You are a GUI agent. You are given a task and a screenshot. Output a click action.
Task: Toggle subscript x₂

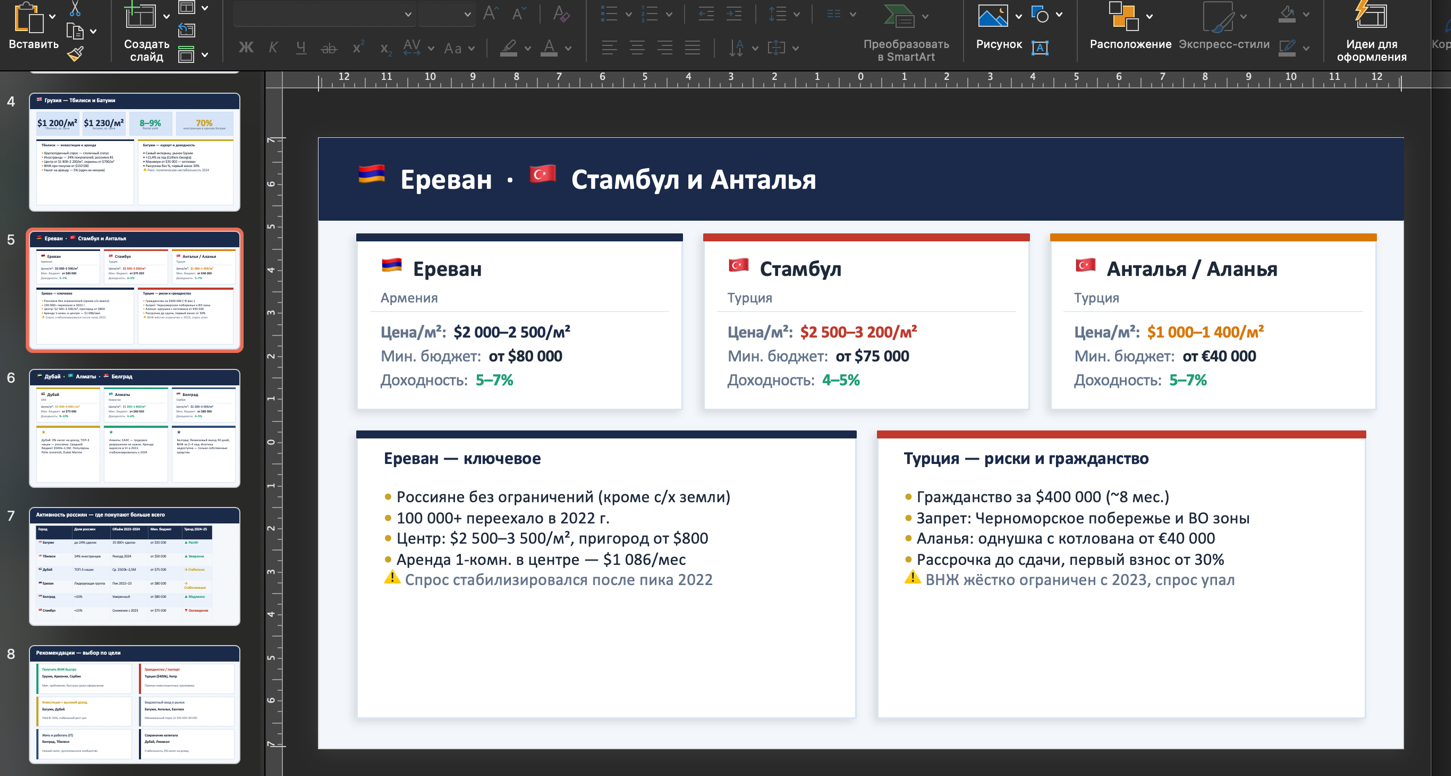pos(385,47)
